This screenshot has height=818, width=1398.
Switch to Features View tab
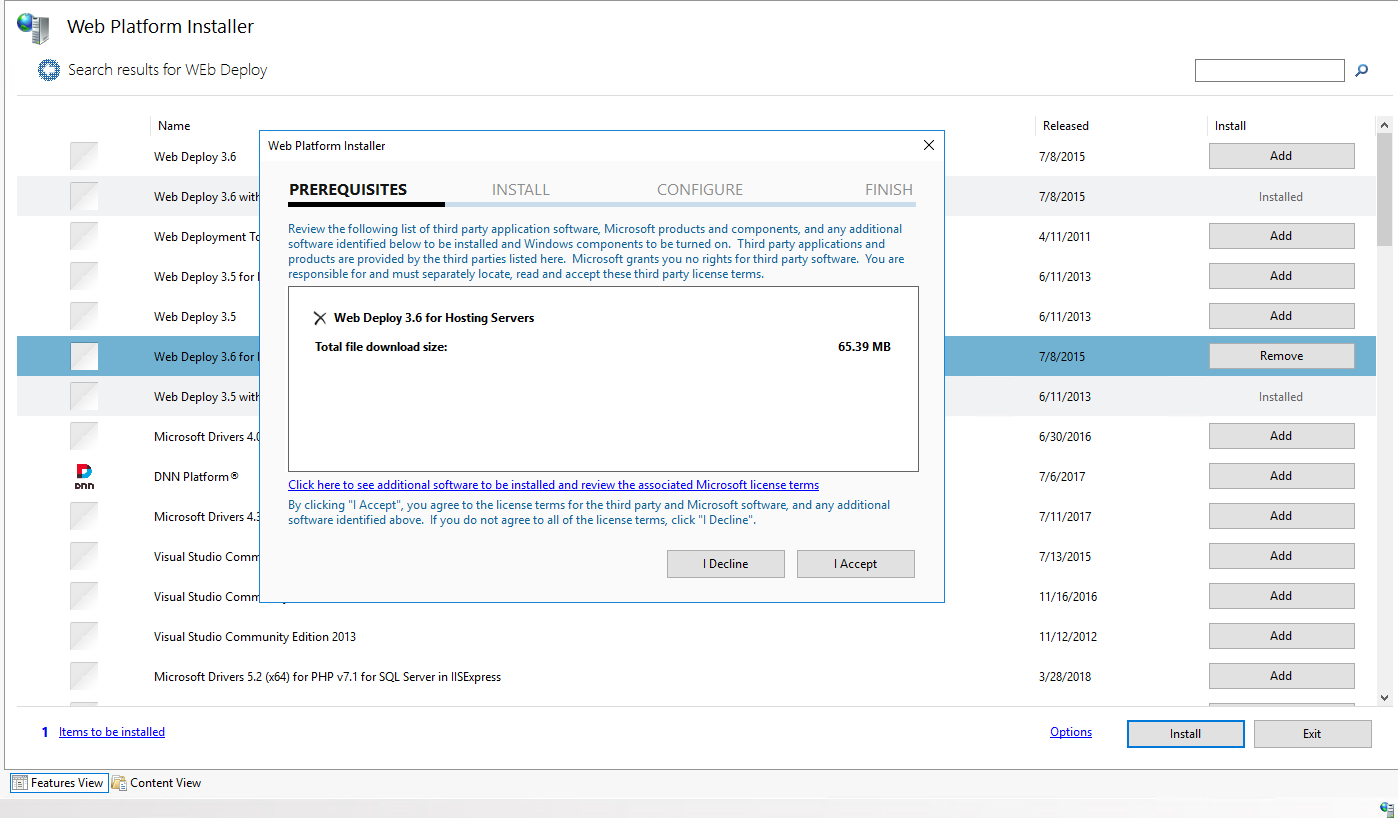[x=58, y=783]
